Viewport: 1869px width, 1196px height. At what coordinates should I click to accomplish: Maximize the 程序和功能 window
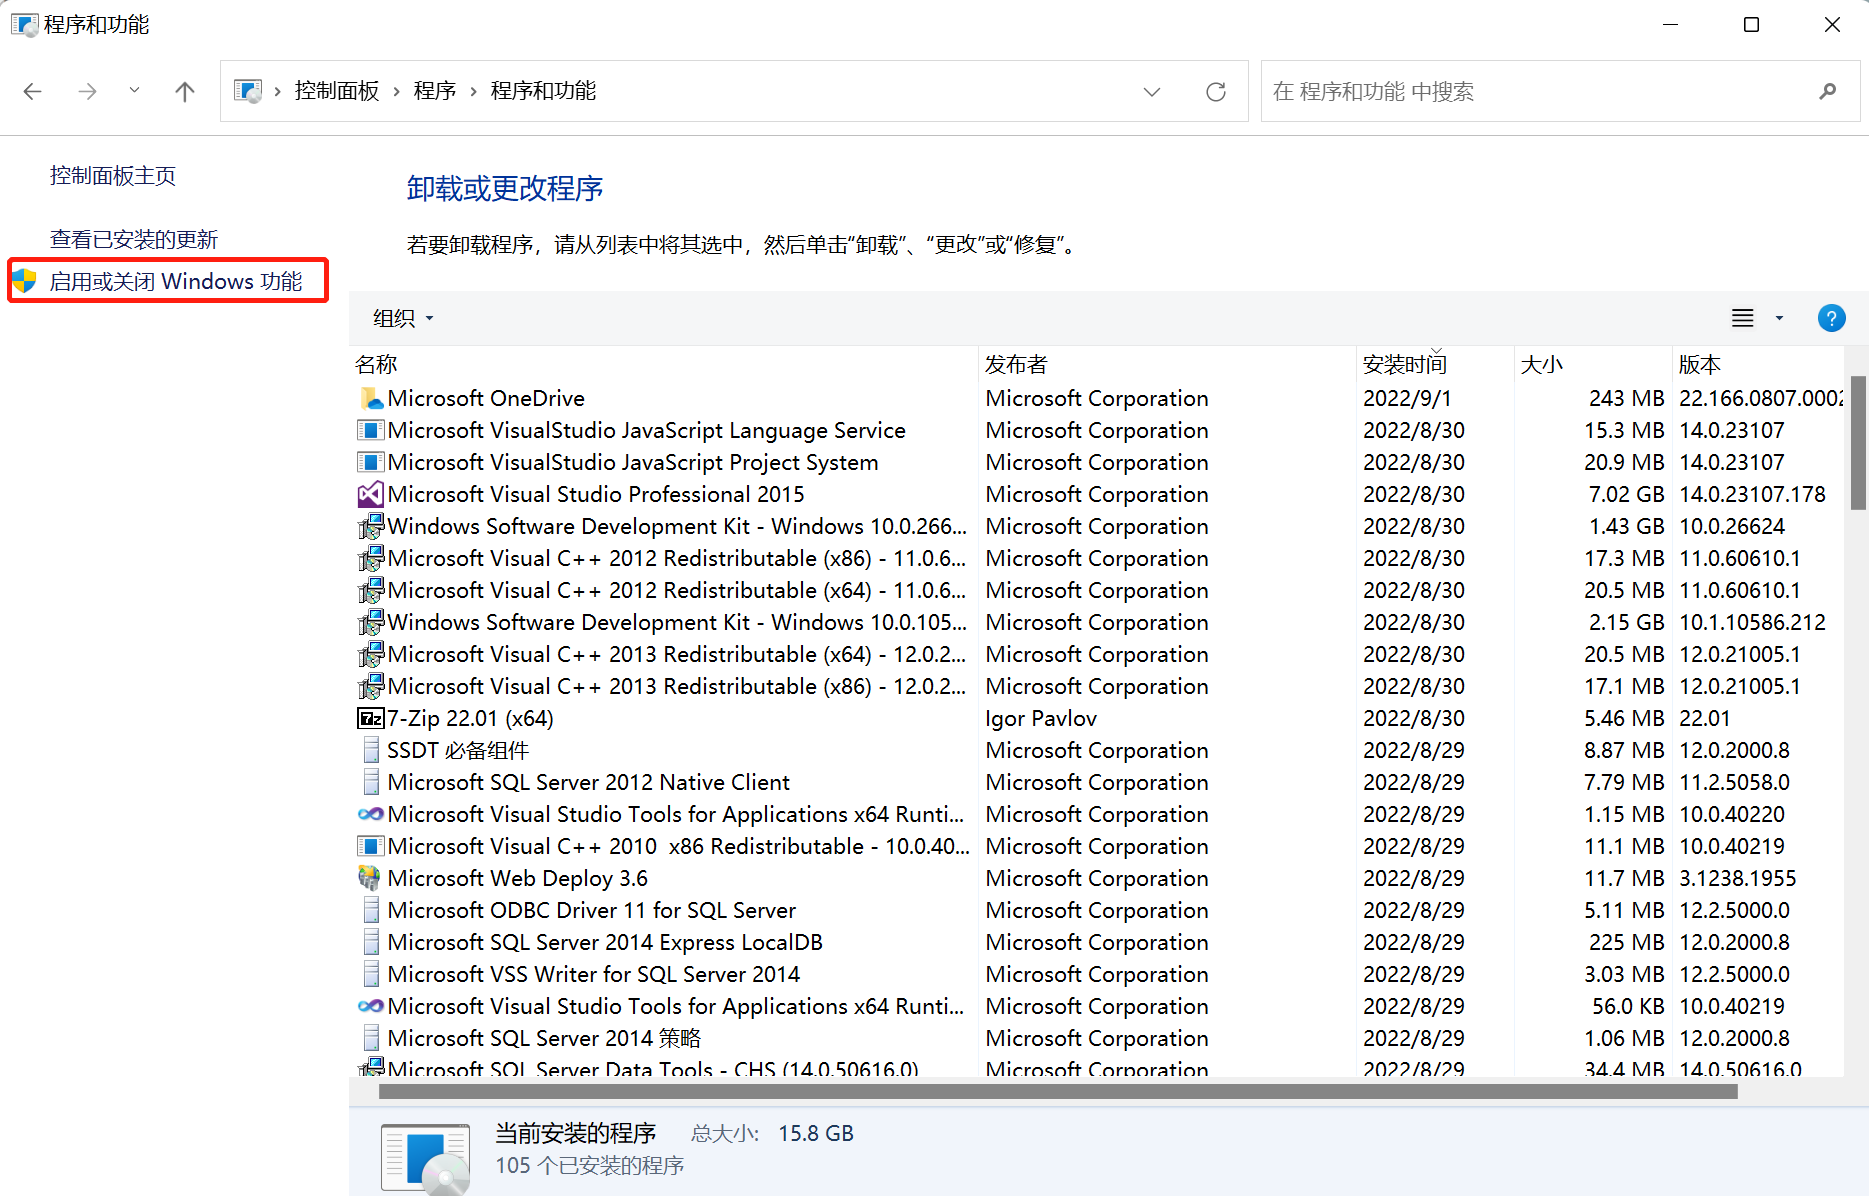tap(1751, 25)
